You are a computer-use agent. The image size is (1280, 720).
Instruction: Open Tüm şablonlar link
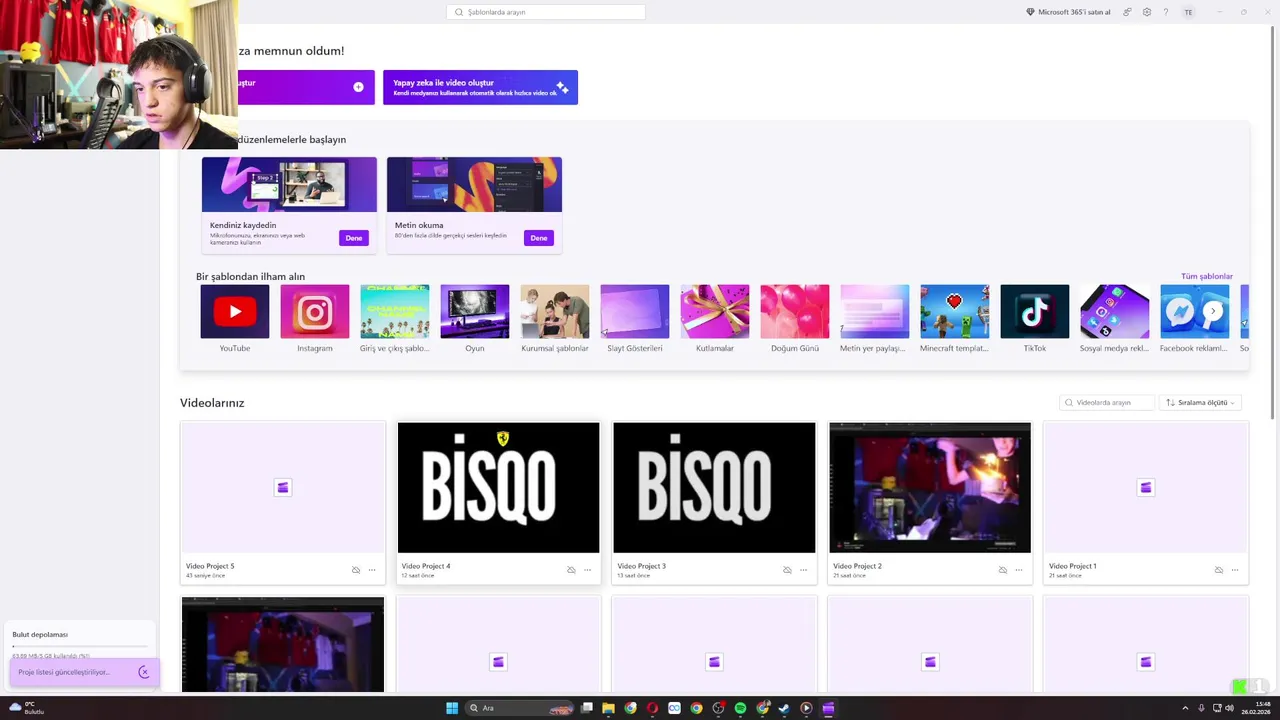tap(1206, 276)
